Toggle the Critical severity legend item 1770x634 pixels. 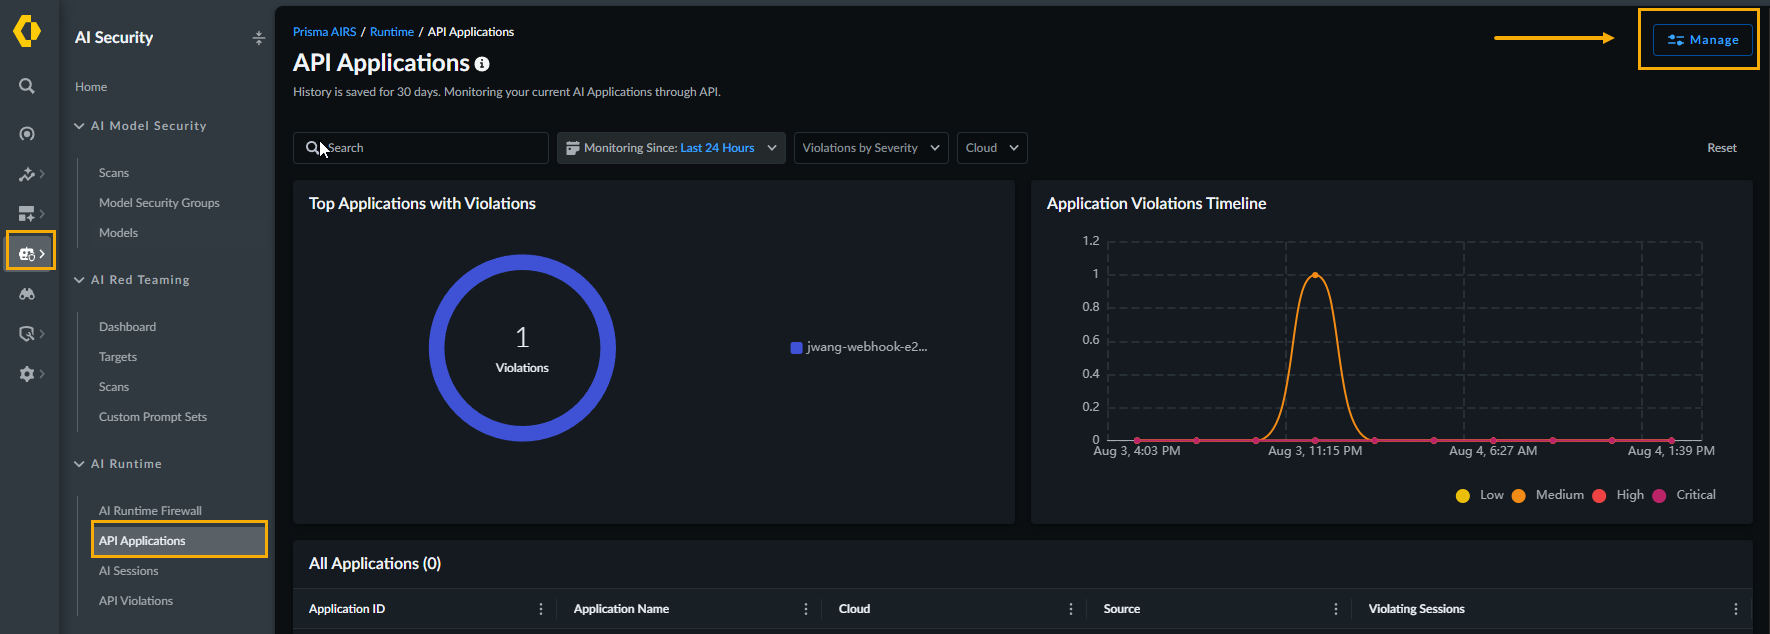click(1684, 495)
